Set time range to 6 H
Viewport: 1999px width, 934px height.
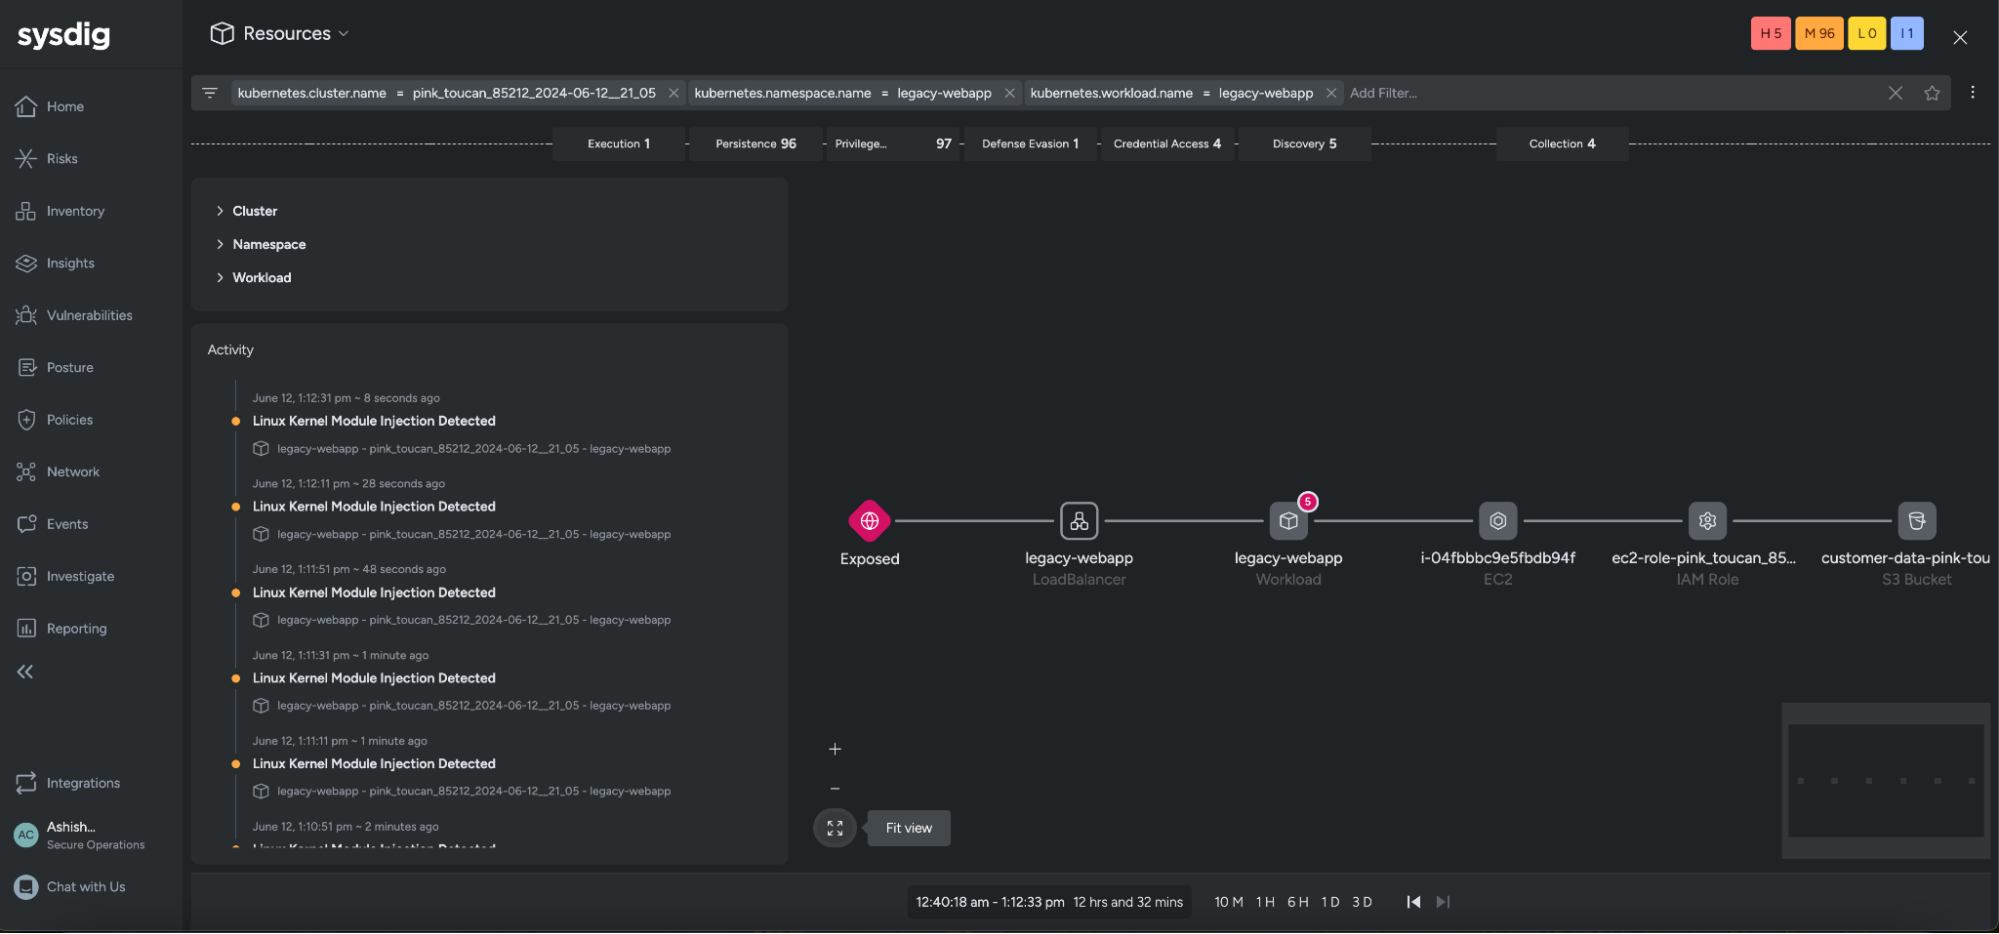coord(1298,902)
